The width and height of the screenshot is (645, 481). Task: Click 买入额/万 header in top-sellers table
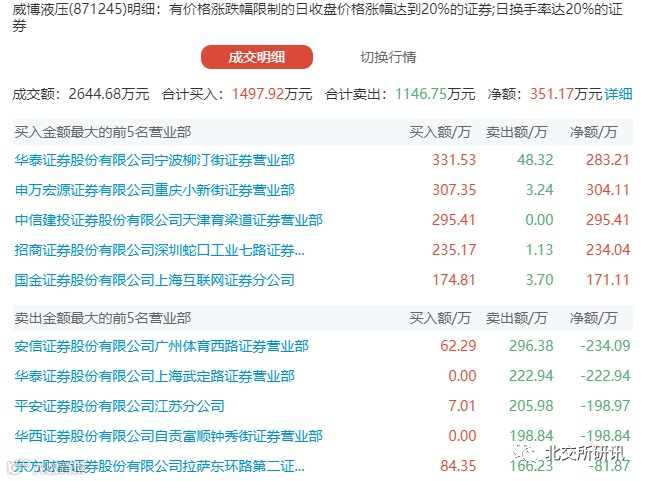tap(440, 318)
